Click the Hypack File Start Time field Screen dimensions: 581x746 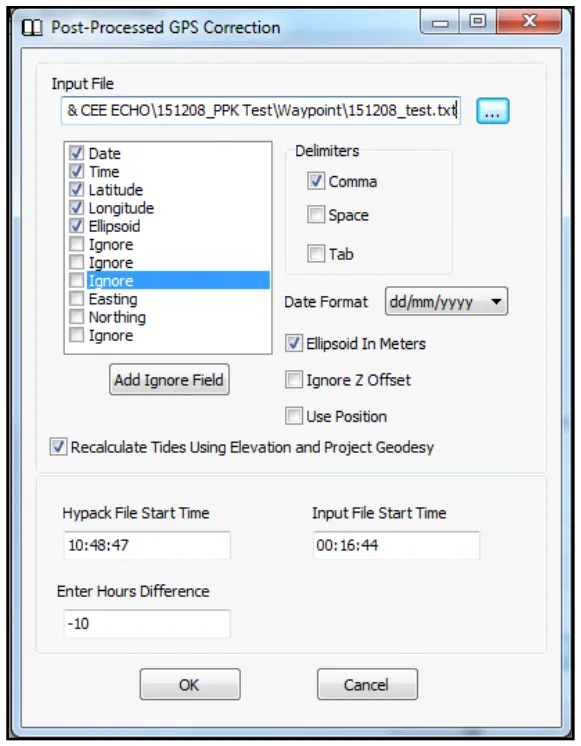147,545
